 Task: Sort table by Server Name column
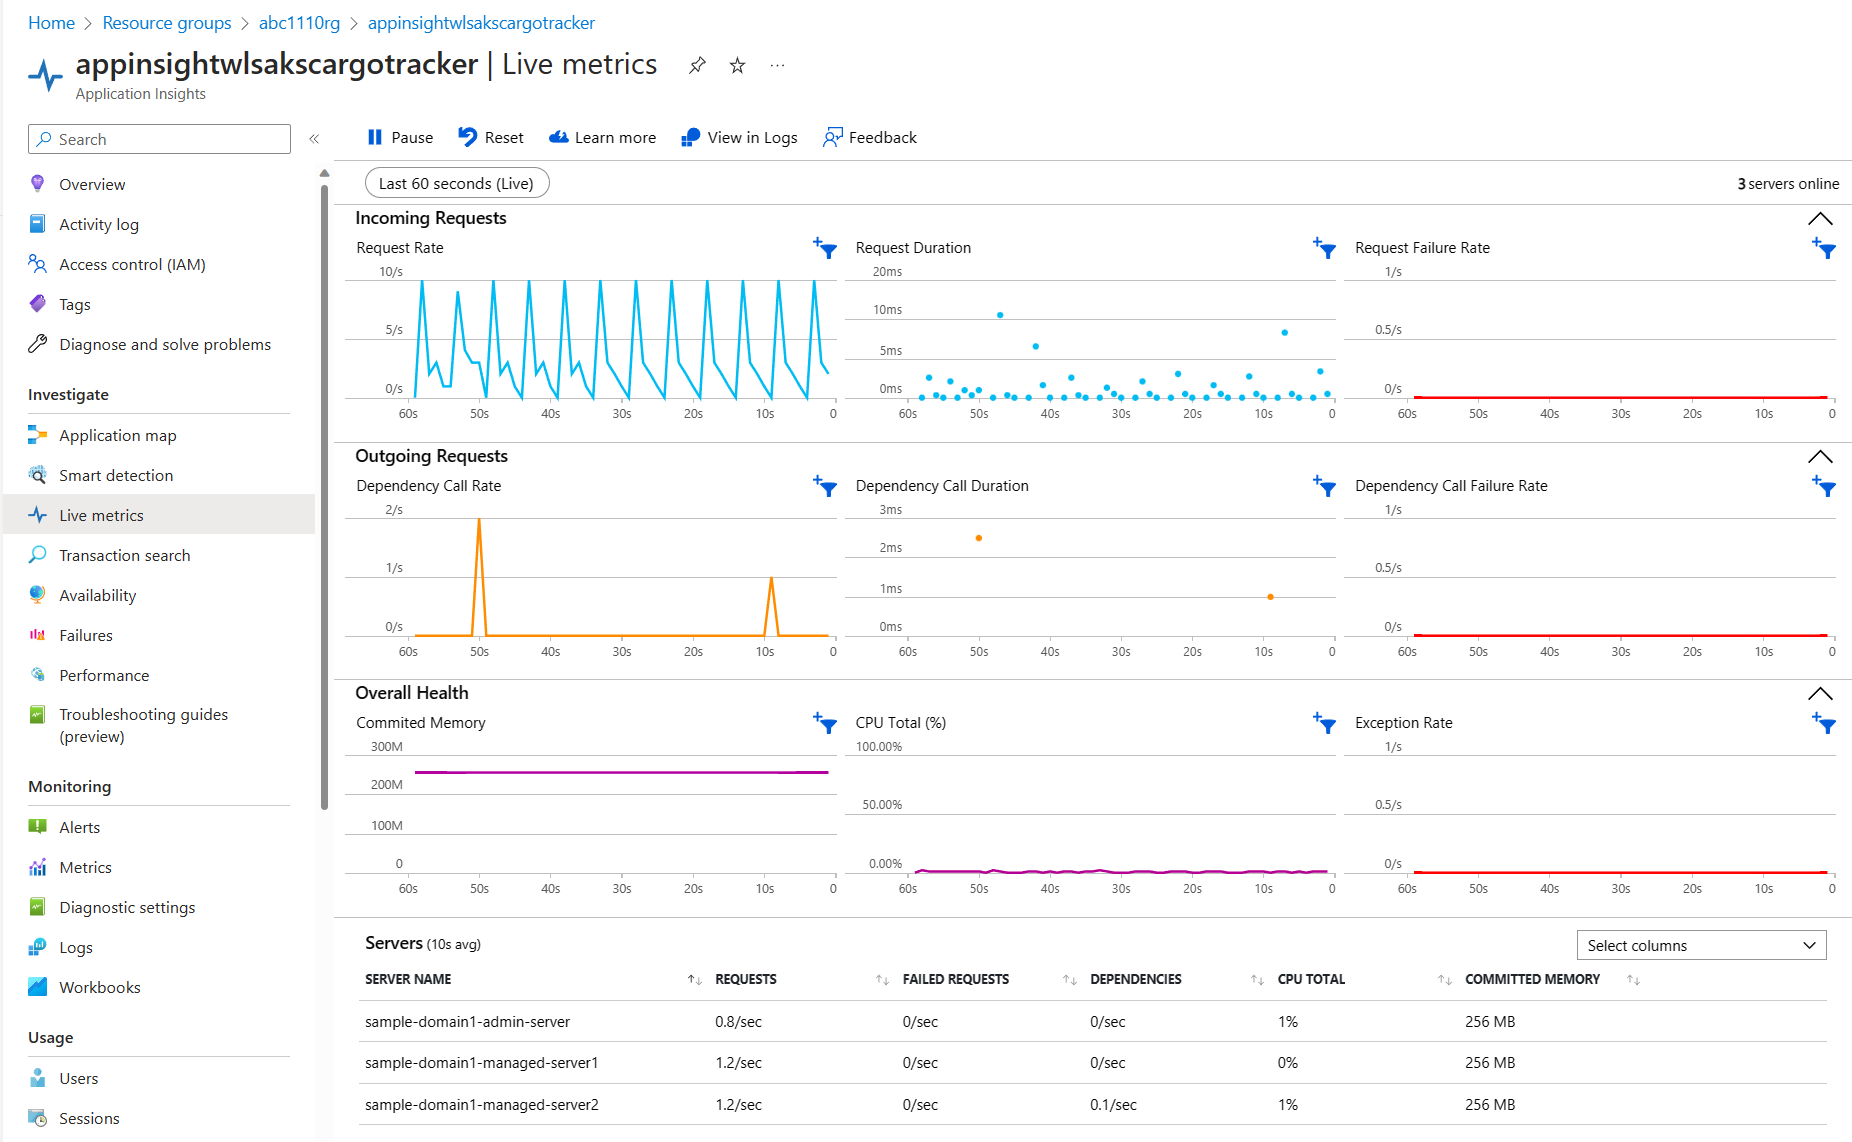pyautogui.click(x=694, y=980)
